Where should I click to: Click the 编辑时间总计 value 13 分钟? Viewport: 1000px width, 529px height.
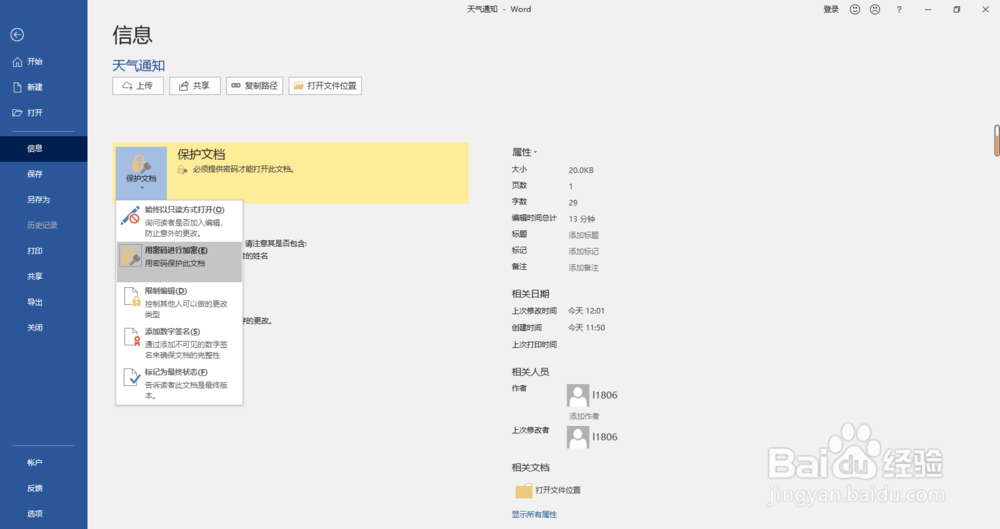[582, 219]
